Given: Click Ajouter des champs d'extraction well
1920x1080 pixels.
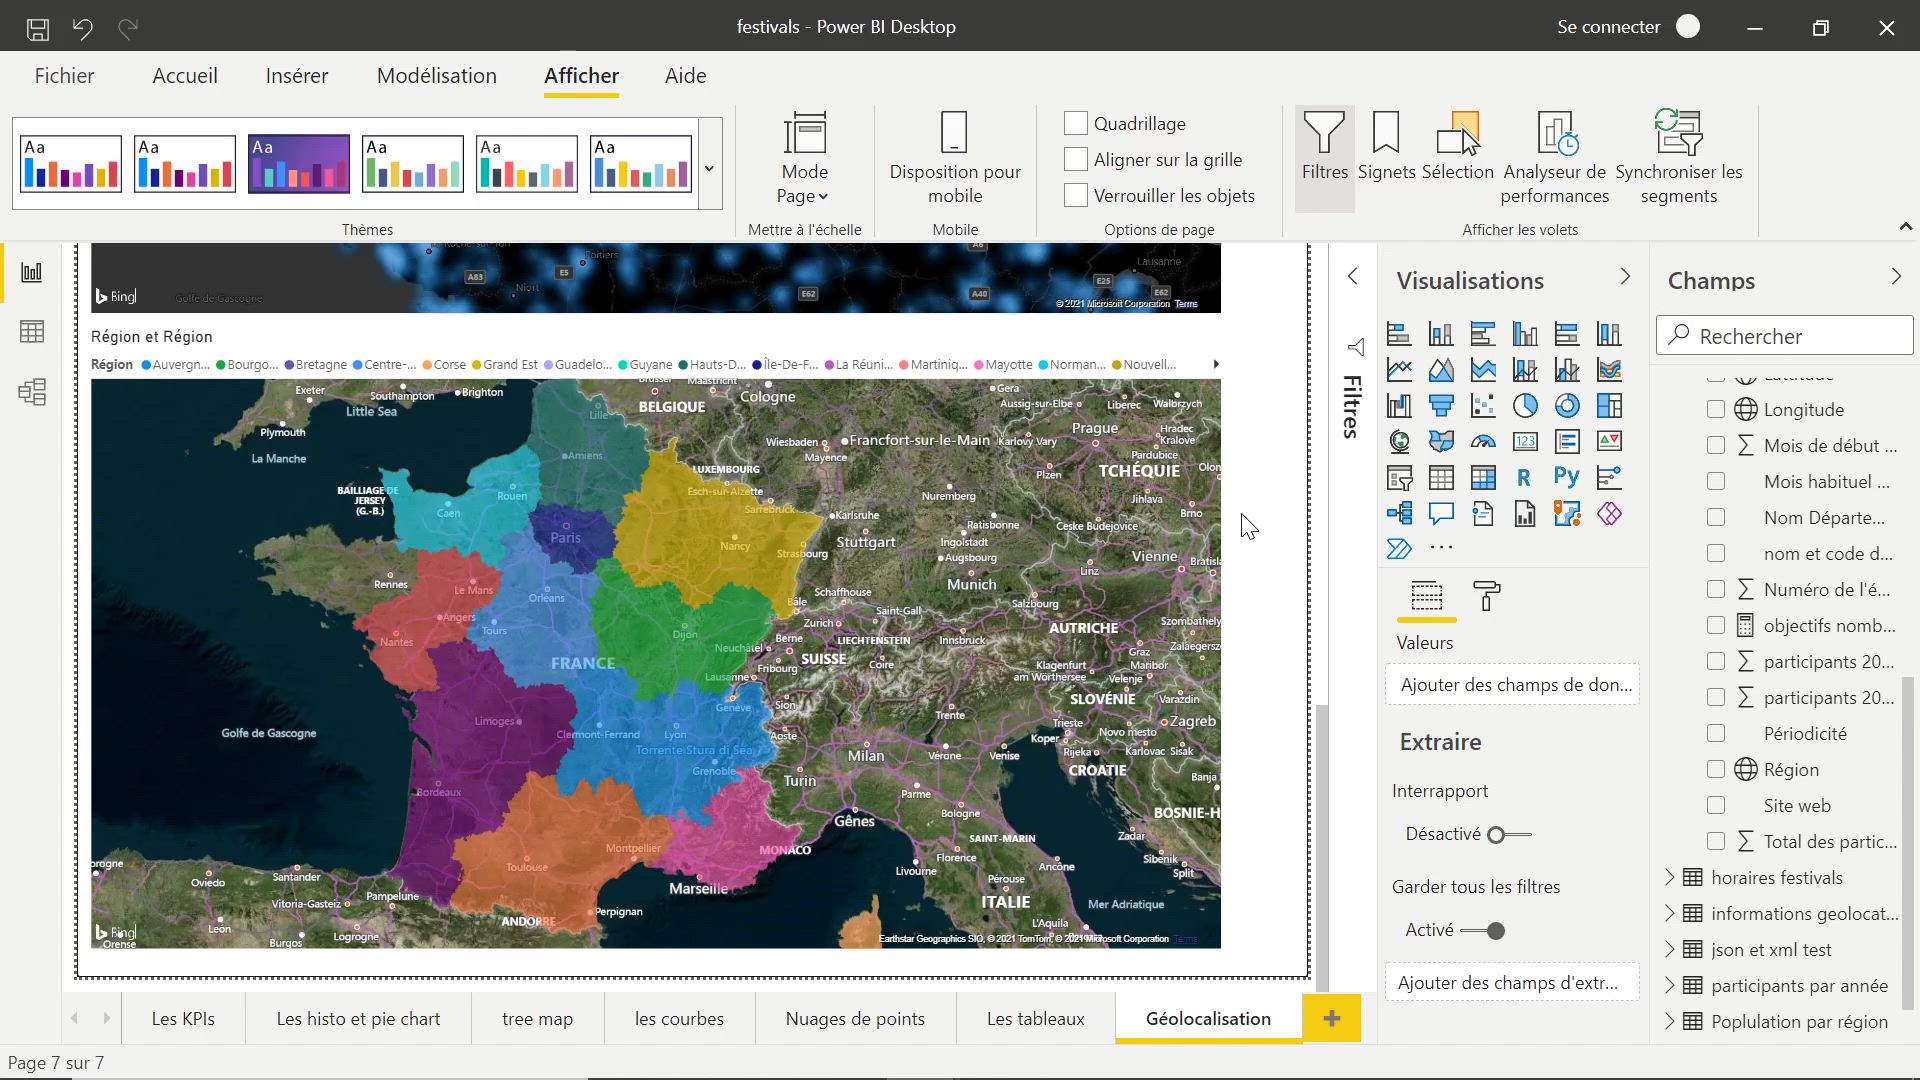Looking at the screenshot, I should click(x=1513, y=983).
